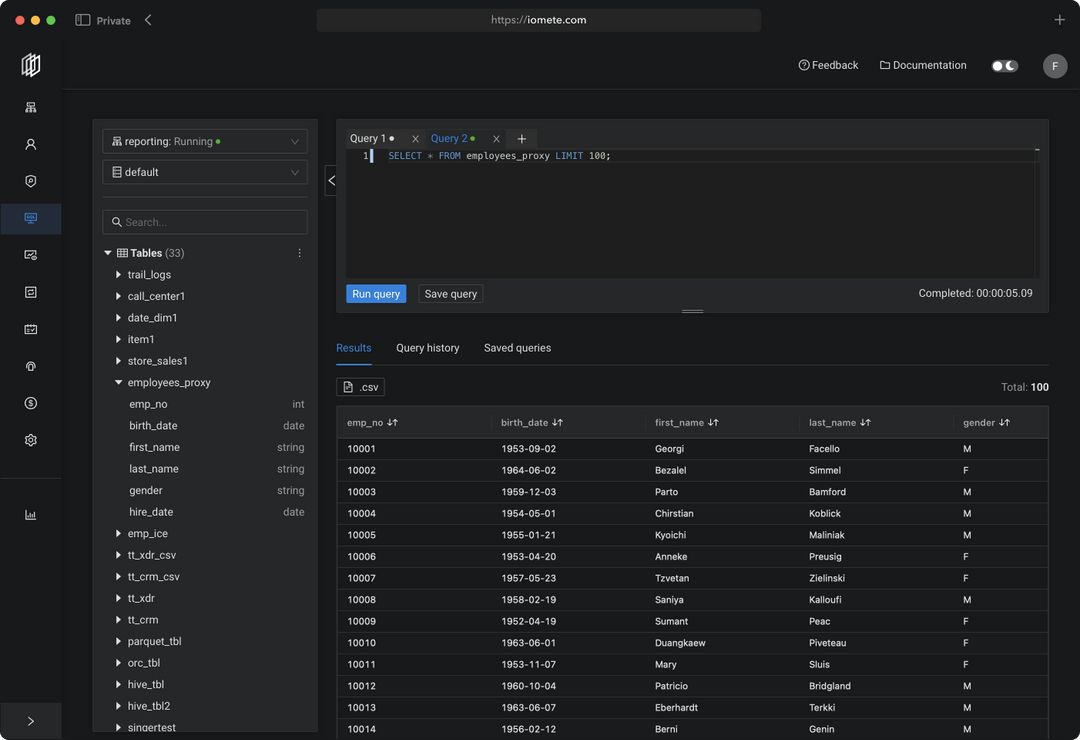The image size is (1080, 740).
Task: Click the IOMETE logo at top left
Action: 30,64
